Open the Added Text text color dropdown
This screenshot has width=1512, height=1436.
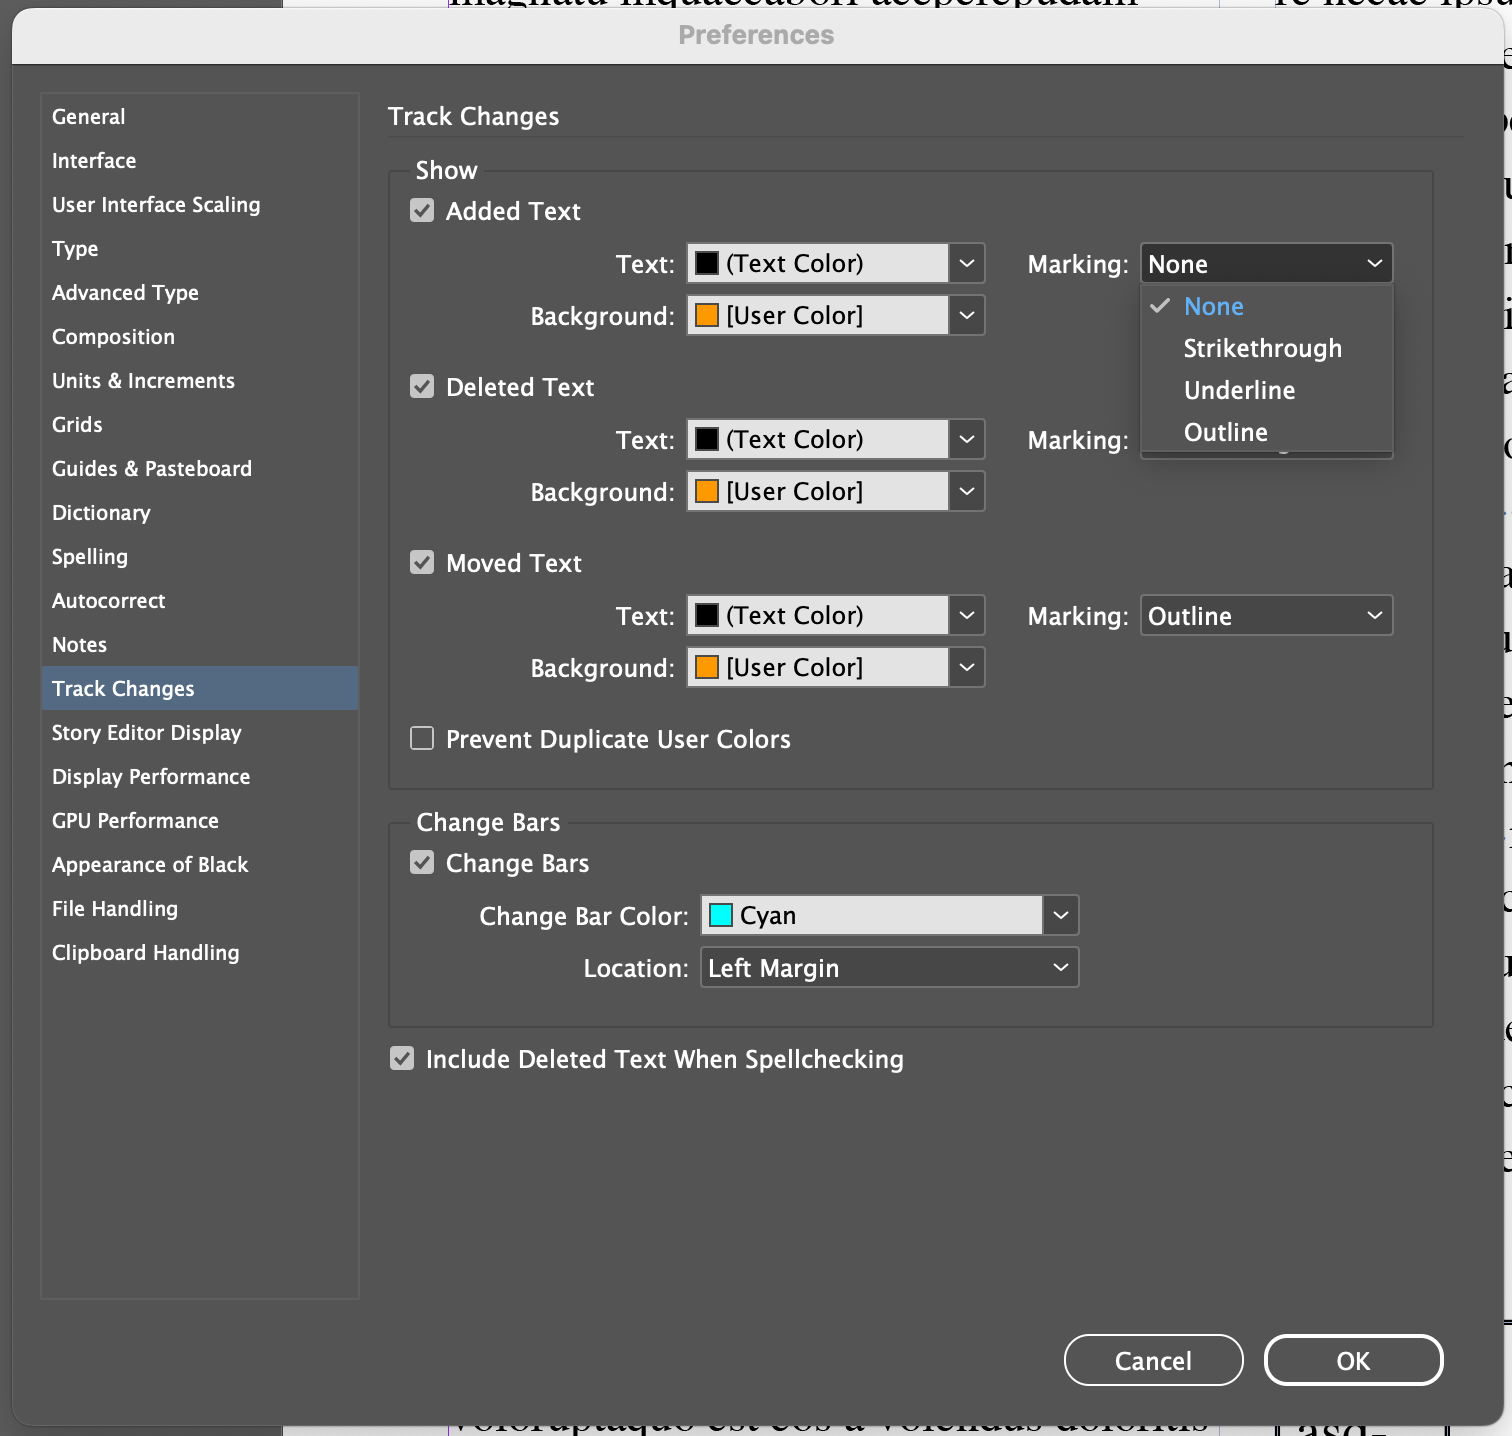(964, 263)
